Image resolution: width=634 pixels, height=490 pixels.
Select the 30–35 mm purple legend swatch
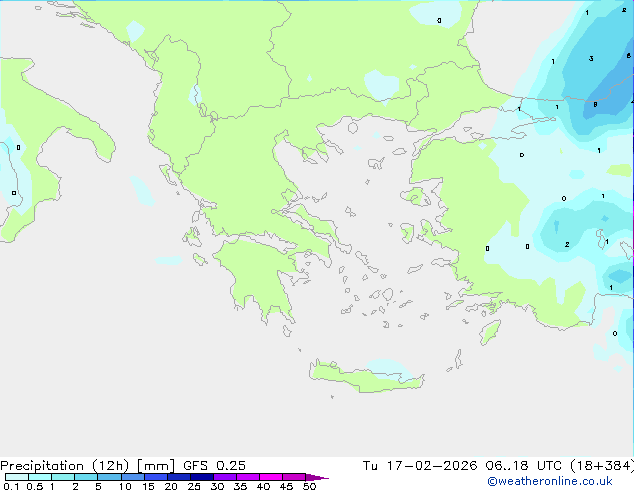coord(224,477)
